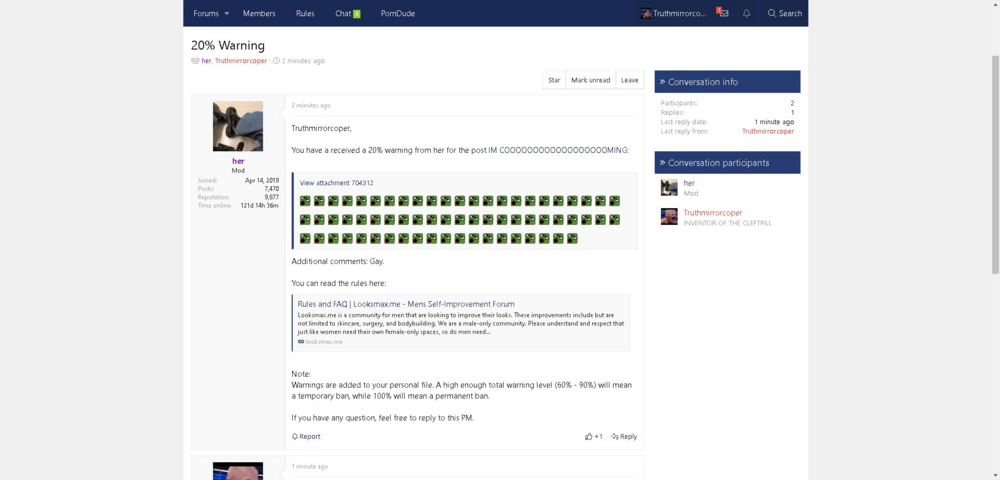Screen dimensions: 1000x480
Task: Click the '2 minutes ago' message timestamp
Action: coord(311,106)
